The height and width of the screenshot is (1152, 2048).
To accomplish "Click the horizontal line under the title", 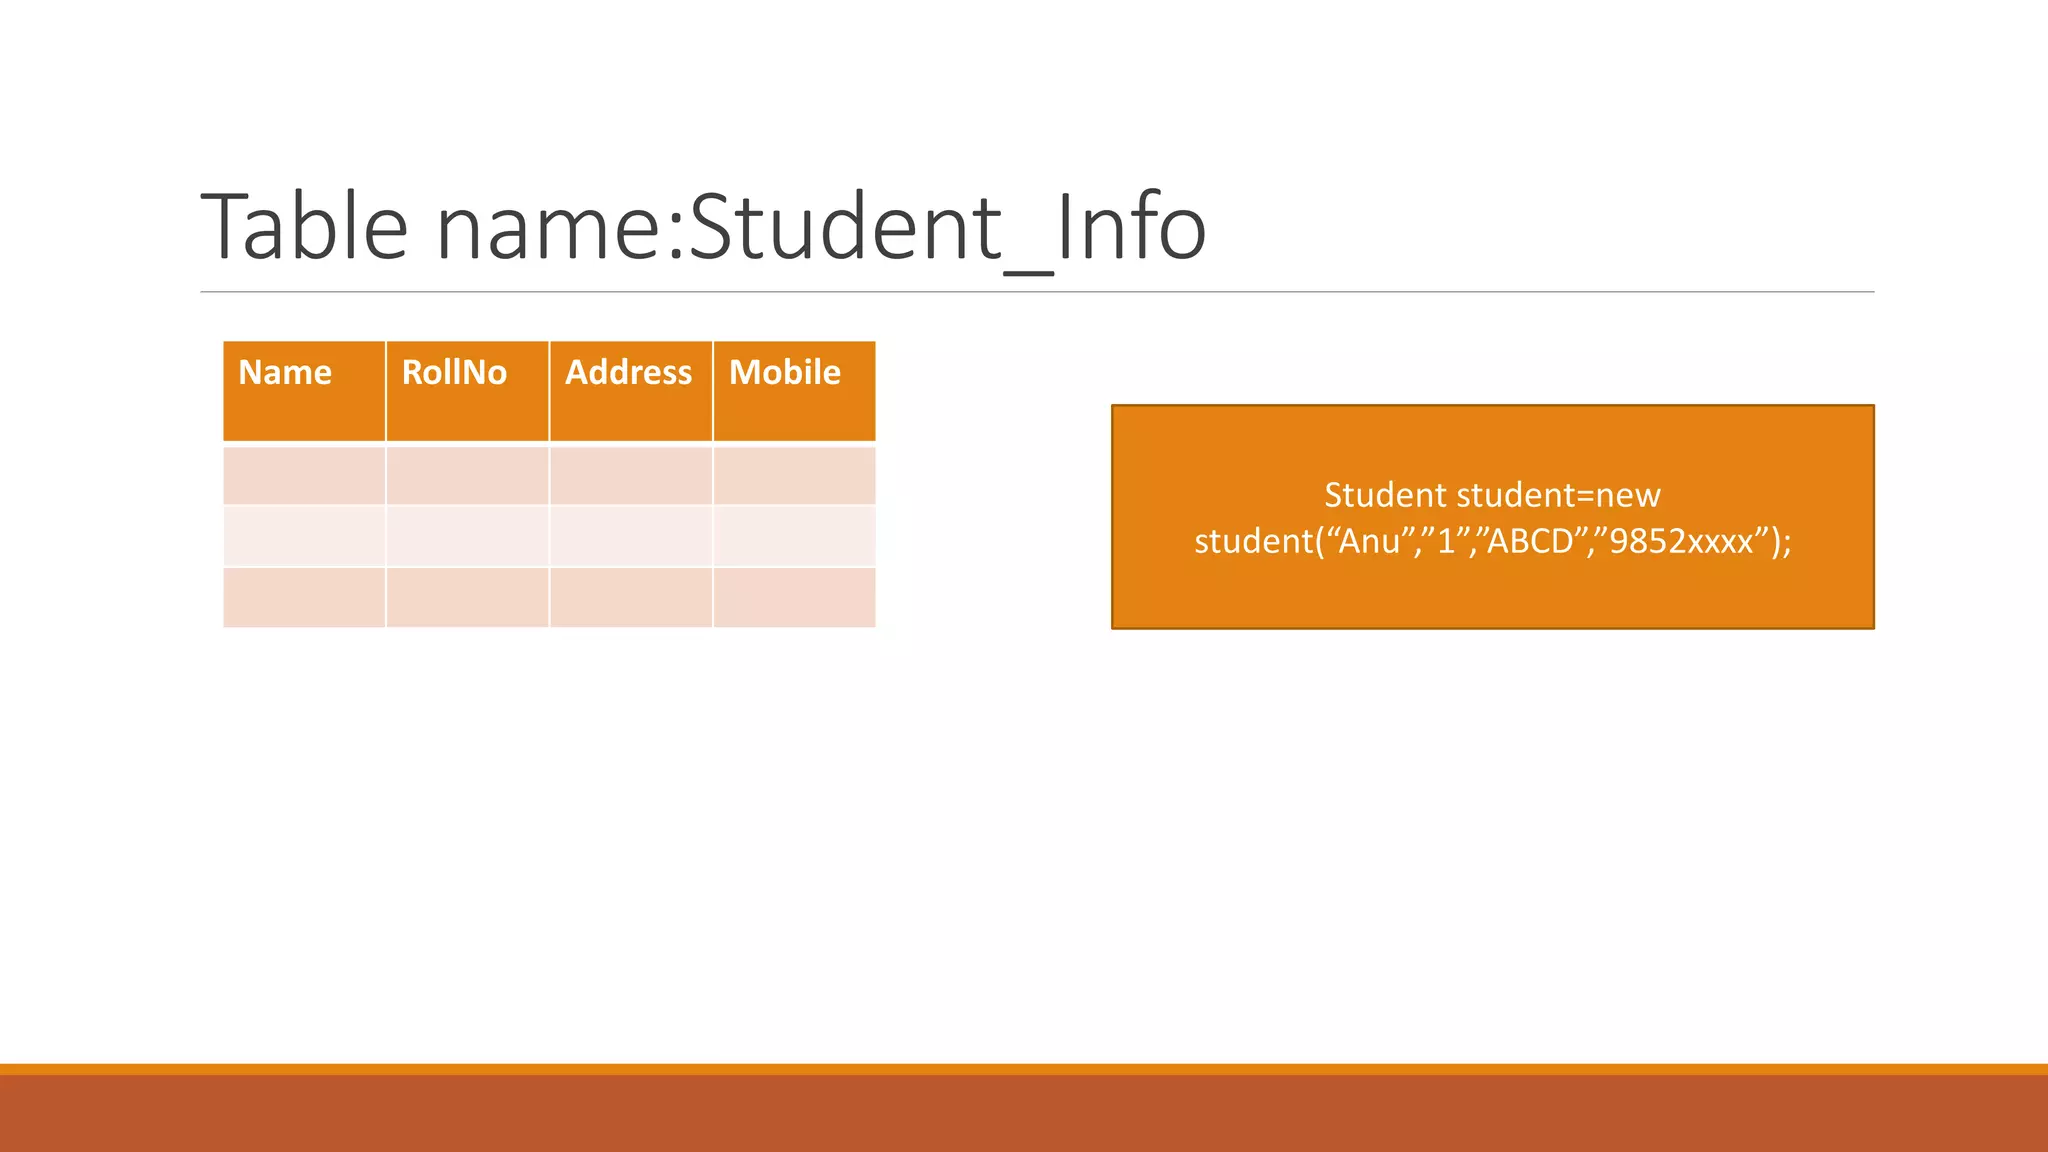I will pos(1036,292).
